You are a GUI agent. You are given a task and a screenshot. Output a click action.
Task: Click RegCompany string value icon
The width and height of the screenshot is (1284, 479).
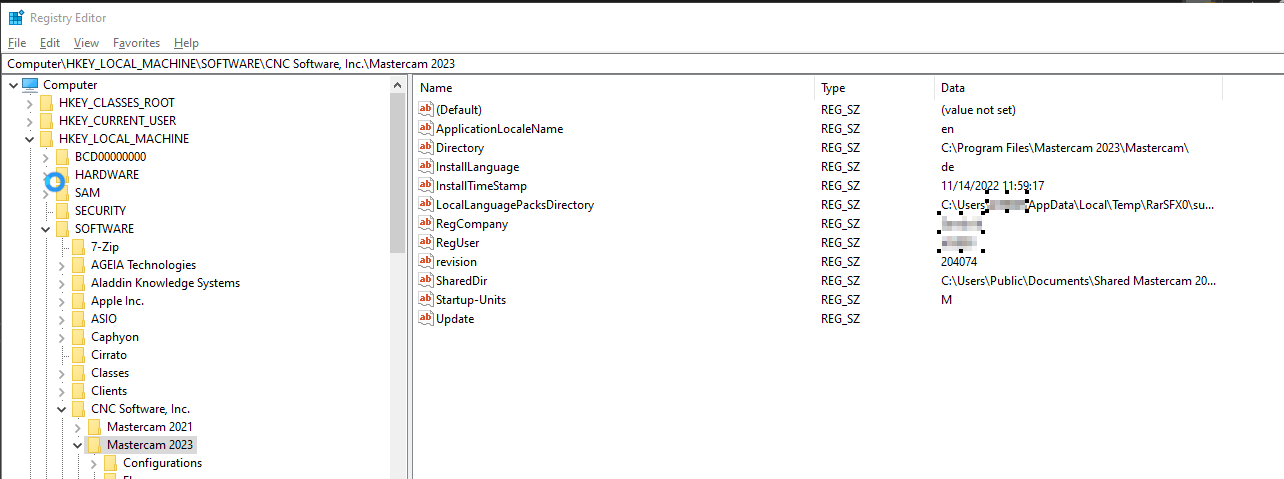click(x=425, y=223)
